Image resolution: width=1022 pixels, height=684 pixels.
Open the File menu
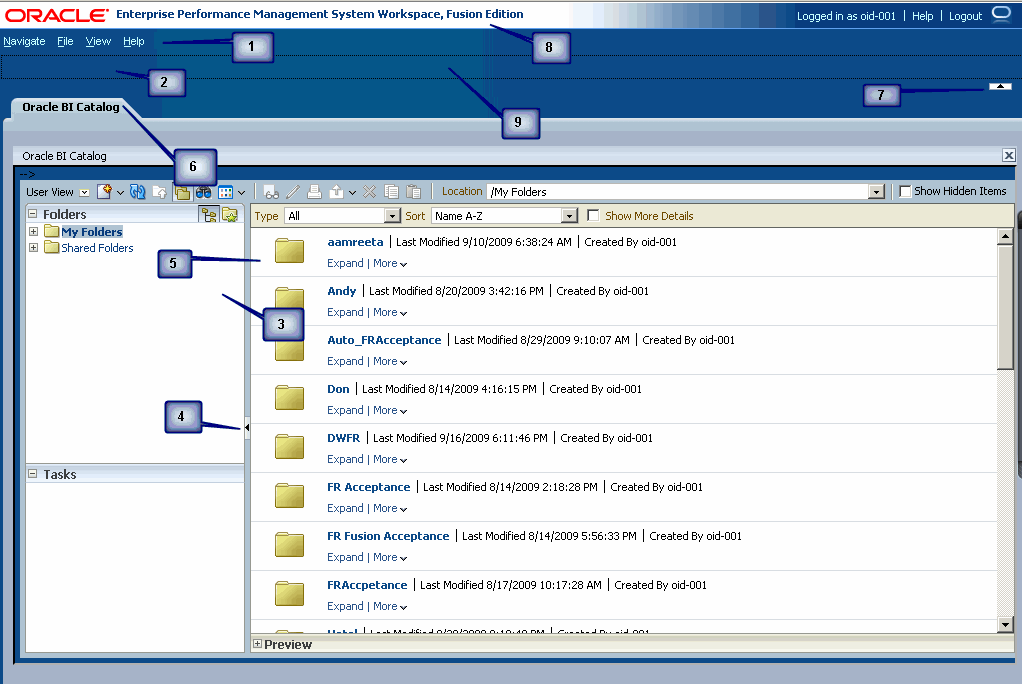(x=65, y=41)
